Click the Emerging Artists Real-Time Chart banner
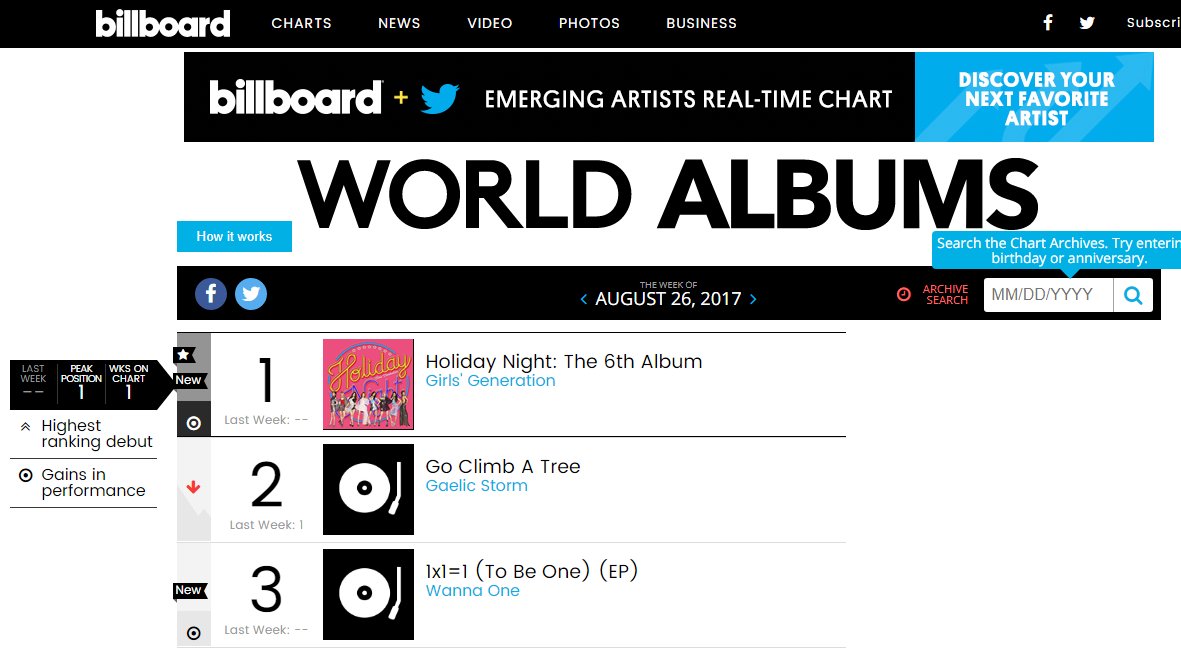 tap(669, 97)
